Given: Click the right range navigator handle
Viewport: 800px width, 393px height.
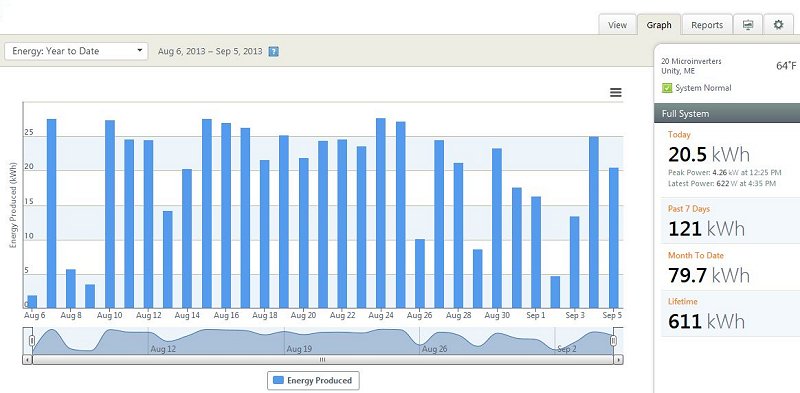Looking at the screenshot, I should click(613, 340).
